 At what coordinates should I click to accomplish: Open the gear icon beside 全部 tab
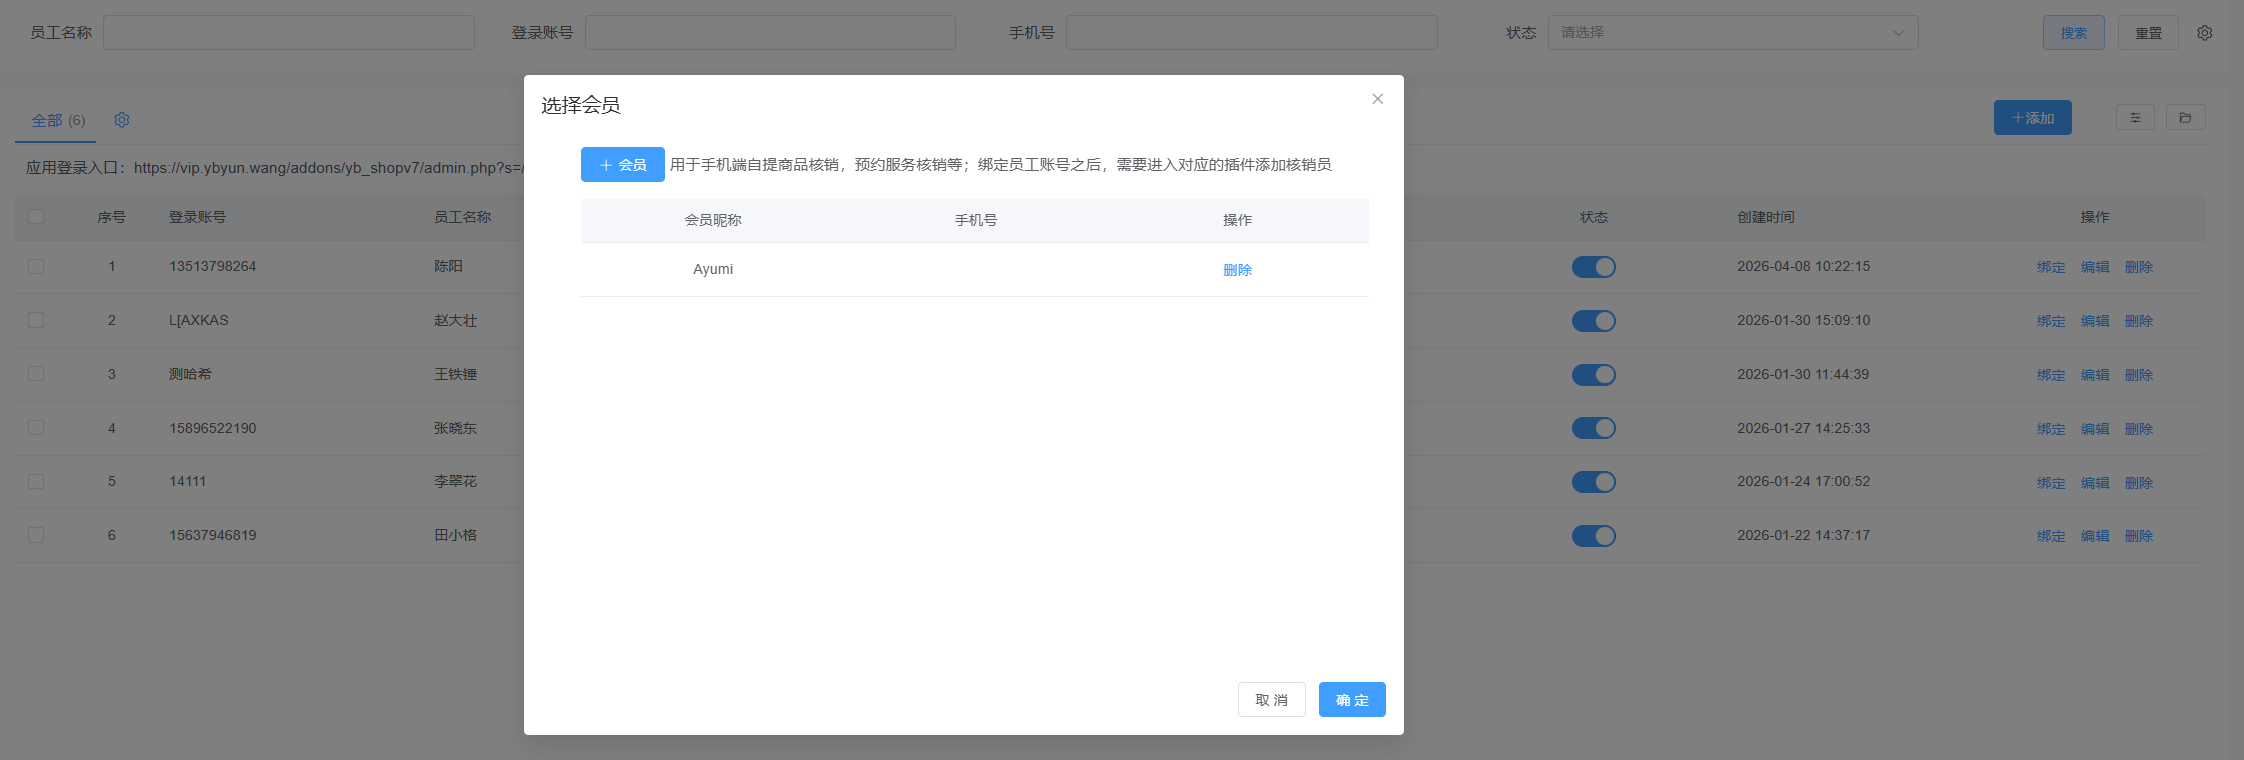[x=122, y=120]
